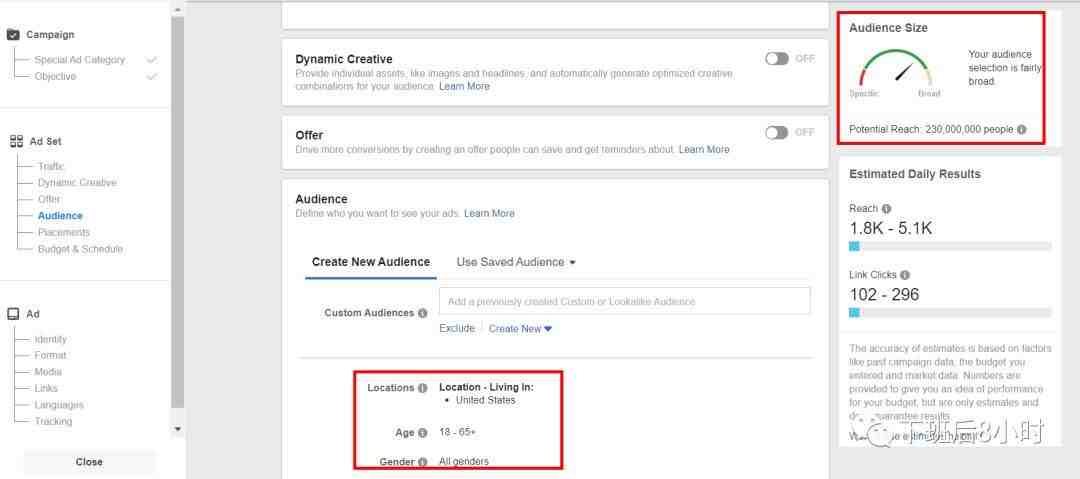Go to Placements in Ad Set tree
This screenshot has width=1080, height=479.
pyautogui.click(x=64, y=232)
